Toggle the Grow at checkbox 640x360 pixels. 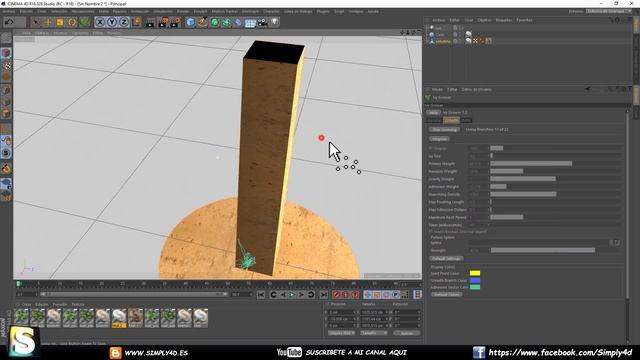[431, 148]
